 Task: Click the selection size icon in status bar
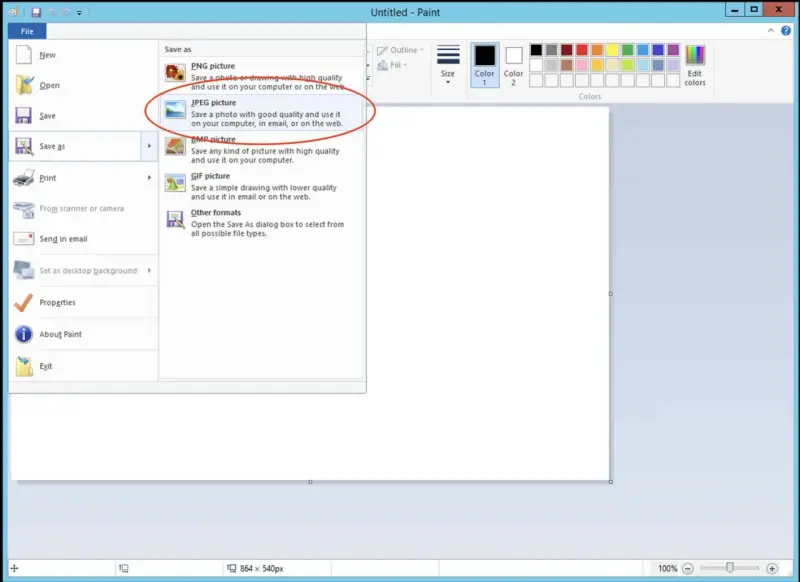point(123,568)
